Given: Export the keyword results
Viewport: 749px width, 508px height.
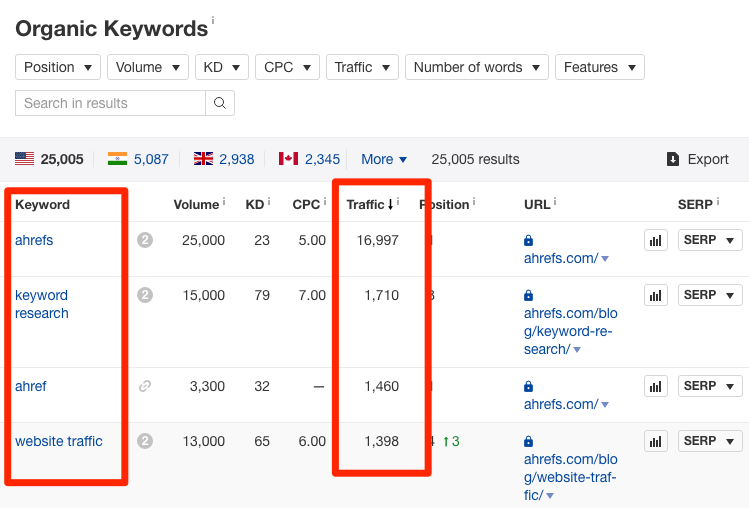Looking at the screenshot, I should tap(697, 159).
